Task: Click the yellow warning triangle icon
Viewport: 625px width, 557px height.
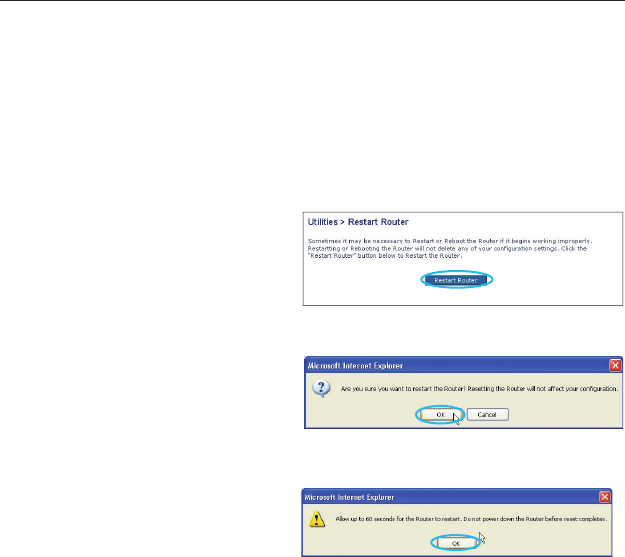Action: pyautogui.click(x=317, y=519)
